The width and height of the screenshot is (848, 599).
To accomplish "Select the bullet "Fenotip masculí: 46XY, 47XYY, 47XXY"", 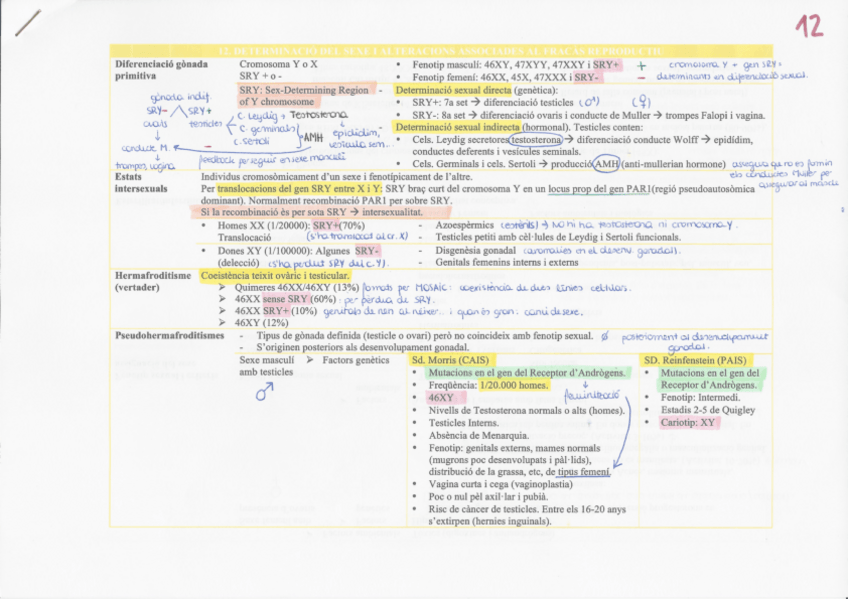I will coord(501,65).
